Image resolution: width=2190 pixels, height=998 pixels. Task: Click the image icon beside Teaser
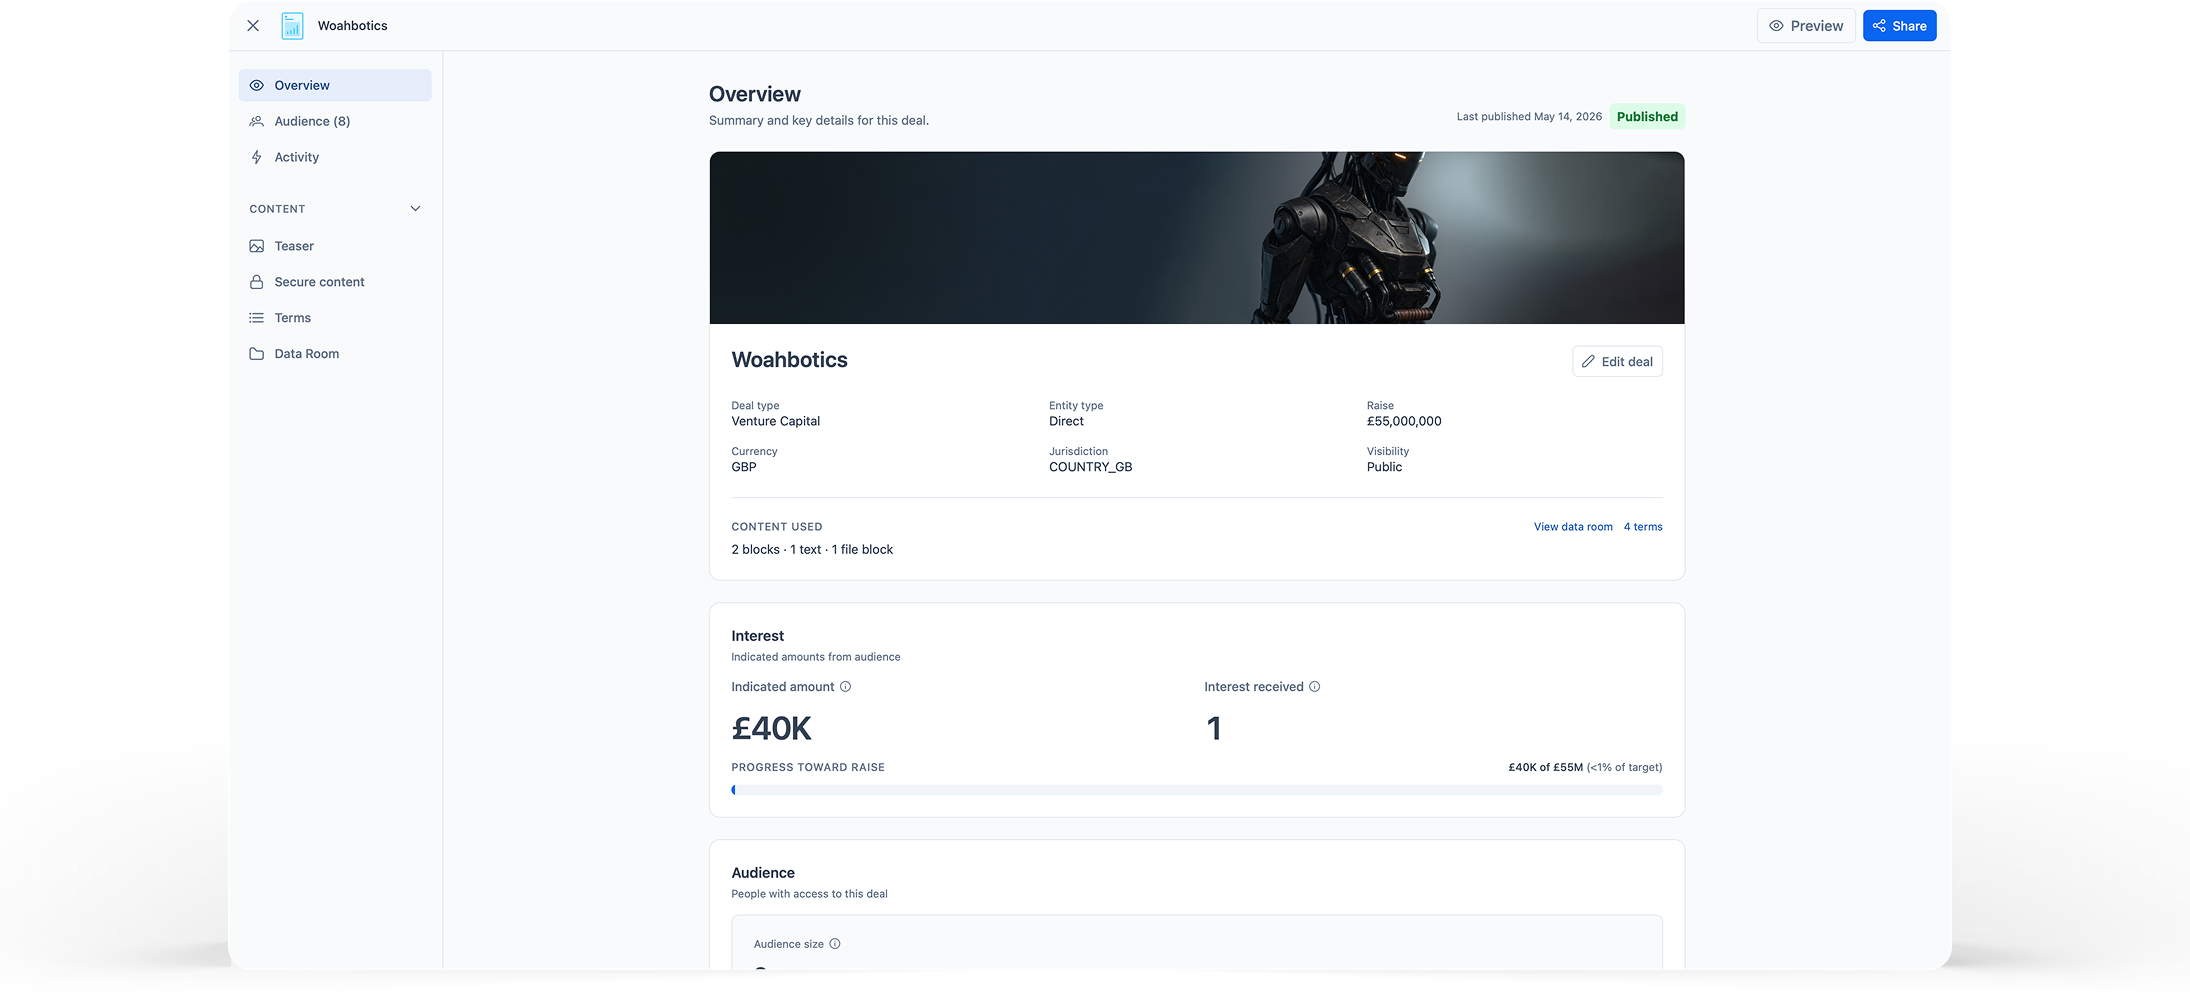tap(257, 246)
